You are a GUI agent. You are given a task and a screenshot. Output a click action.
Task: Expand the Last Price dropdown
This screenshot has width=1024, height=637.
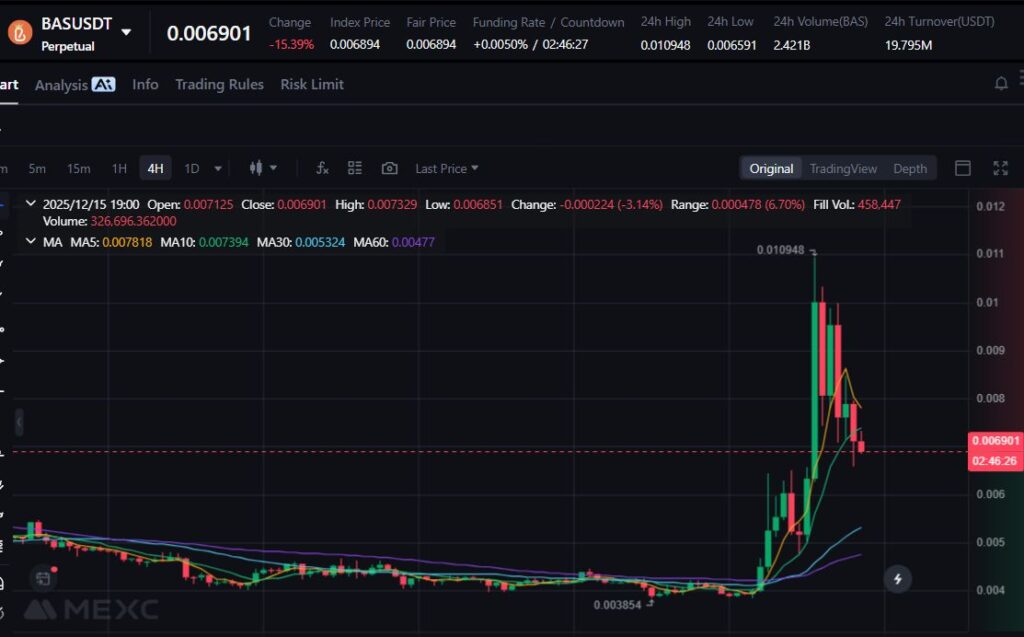(x=447, y=168)
